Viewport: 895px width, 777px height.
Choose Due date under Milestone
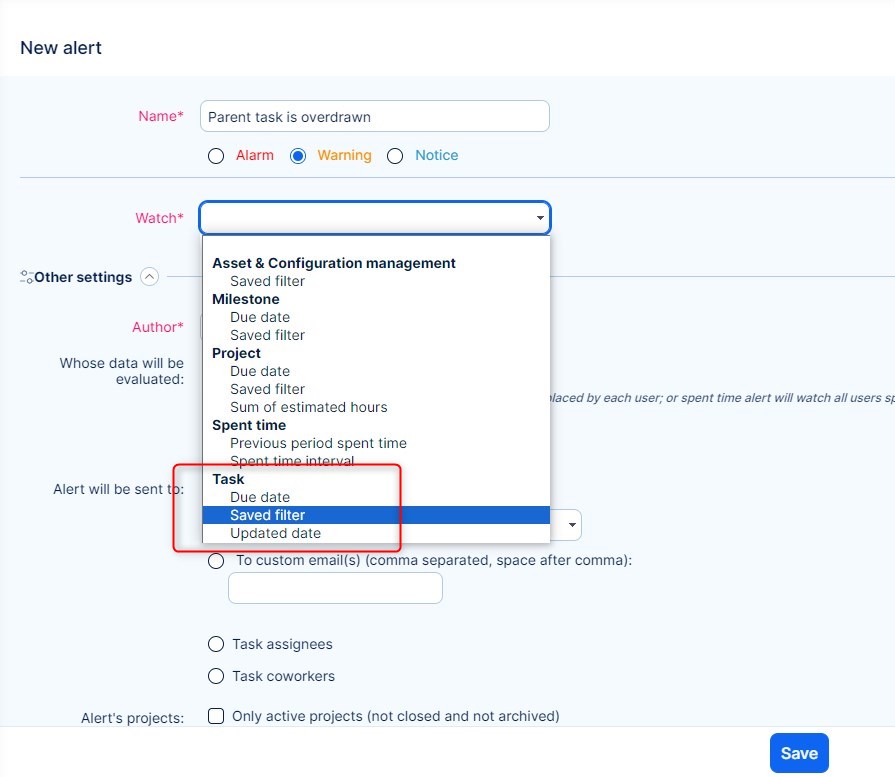tap(260, 317)
